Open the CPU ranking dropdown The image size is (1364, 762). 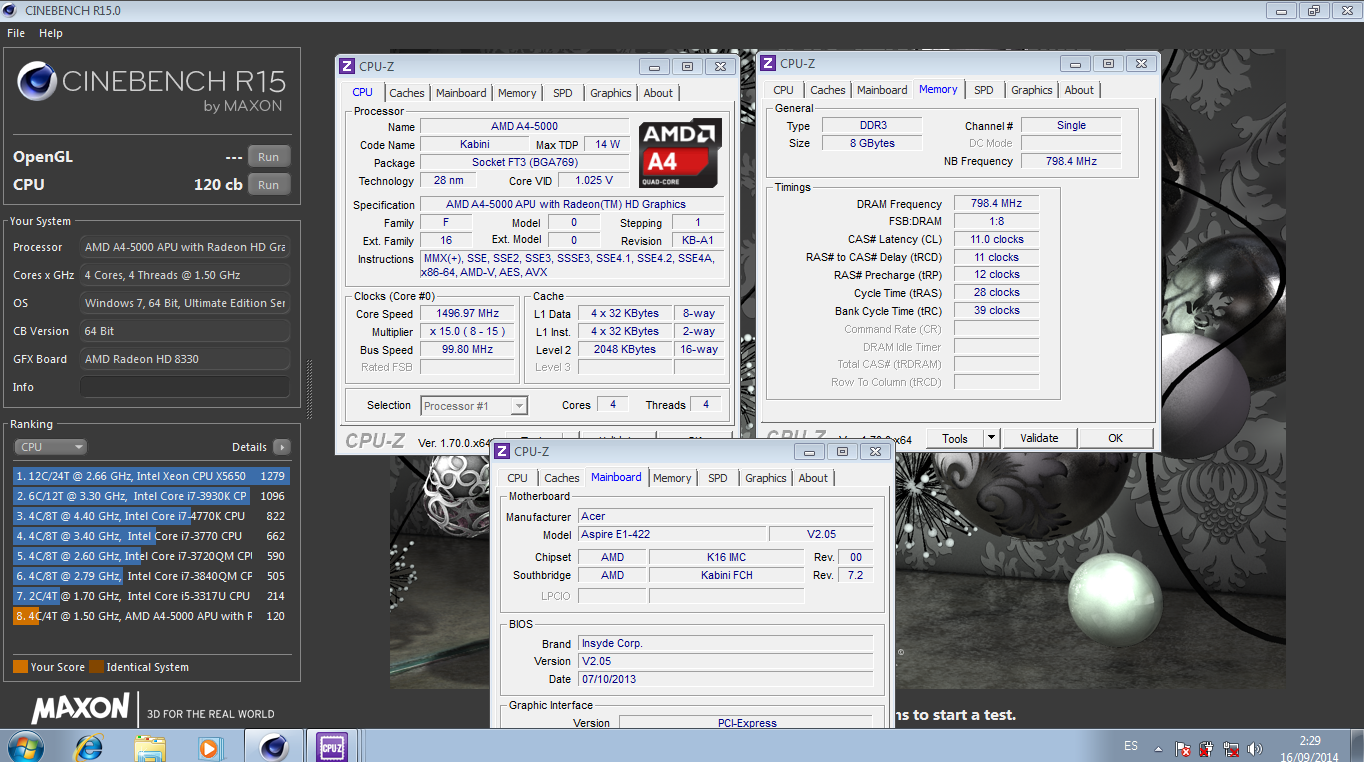click(x=50, y=447)
